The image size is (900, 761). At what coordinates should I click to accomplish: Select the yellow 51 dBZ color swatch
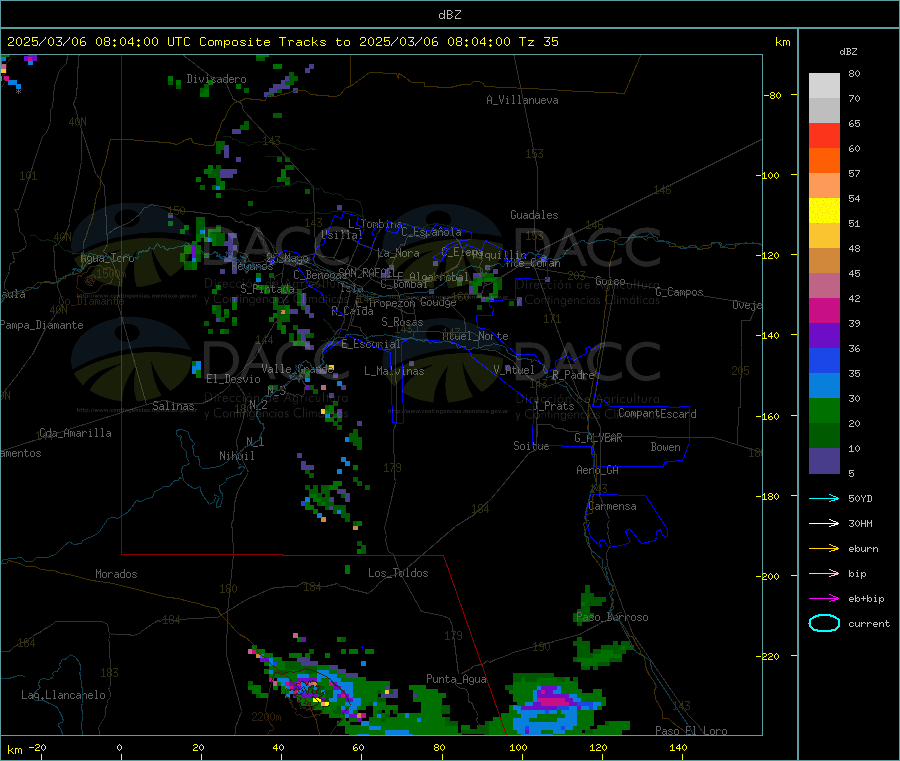[824, 211]
